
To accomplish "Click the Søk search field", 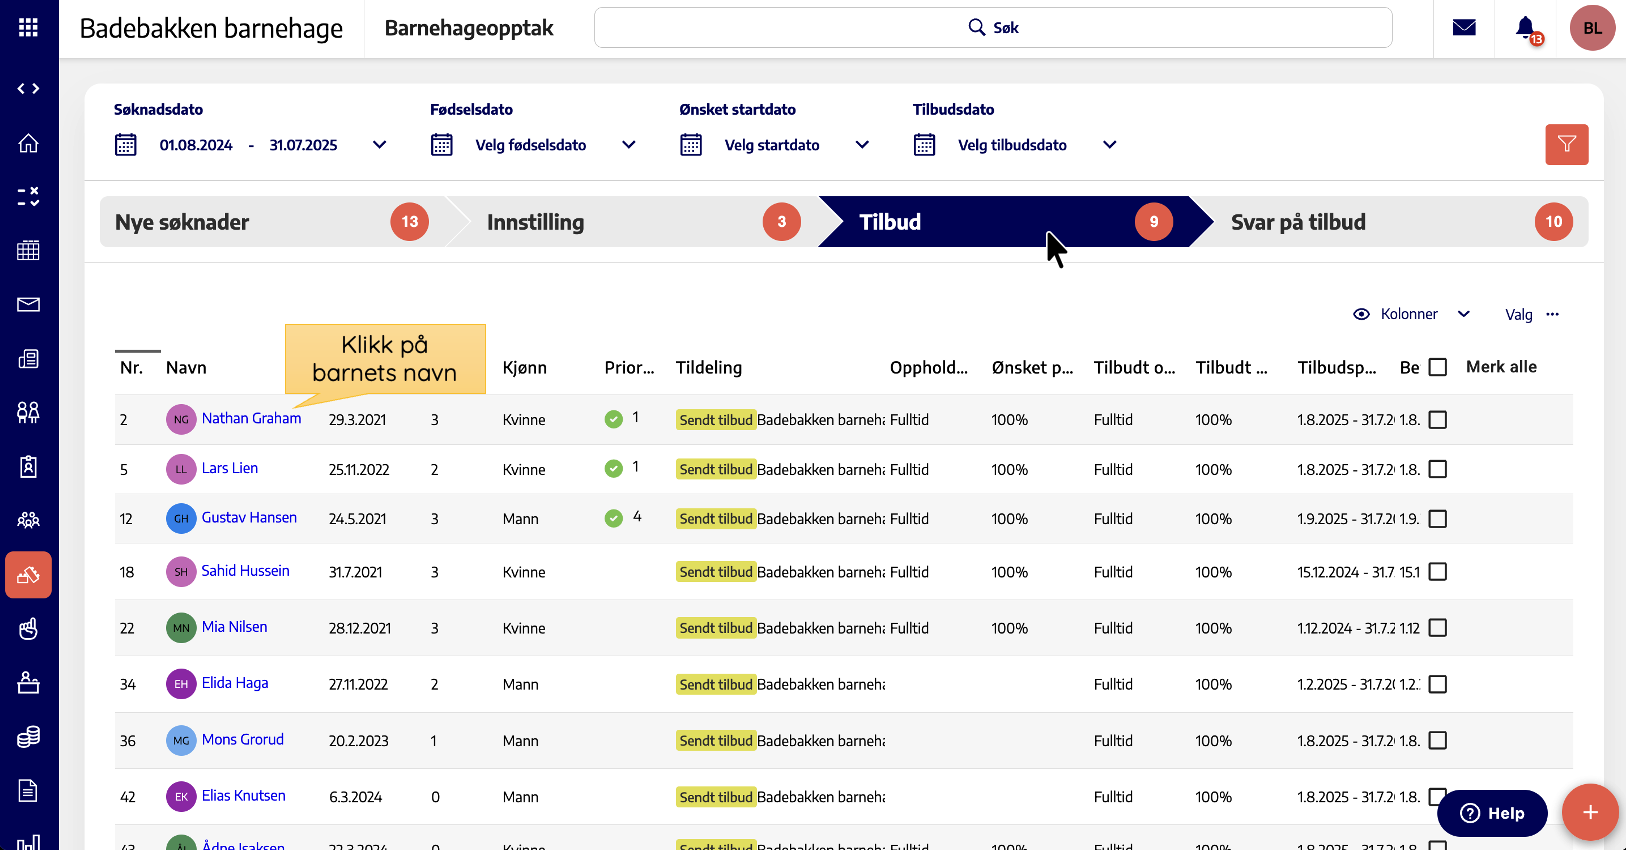I will tap(992, 28).
